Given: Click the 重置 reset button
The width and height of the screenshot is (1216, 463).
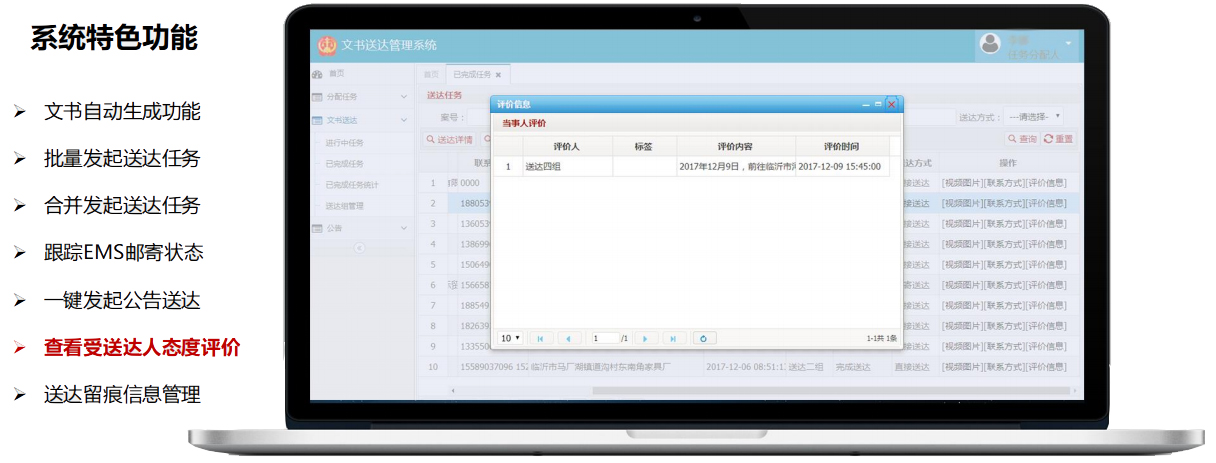Looking at the screenshot, I should pyautogui.click(x=1058, y=139).
